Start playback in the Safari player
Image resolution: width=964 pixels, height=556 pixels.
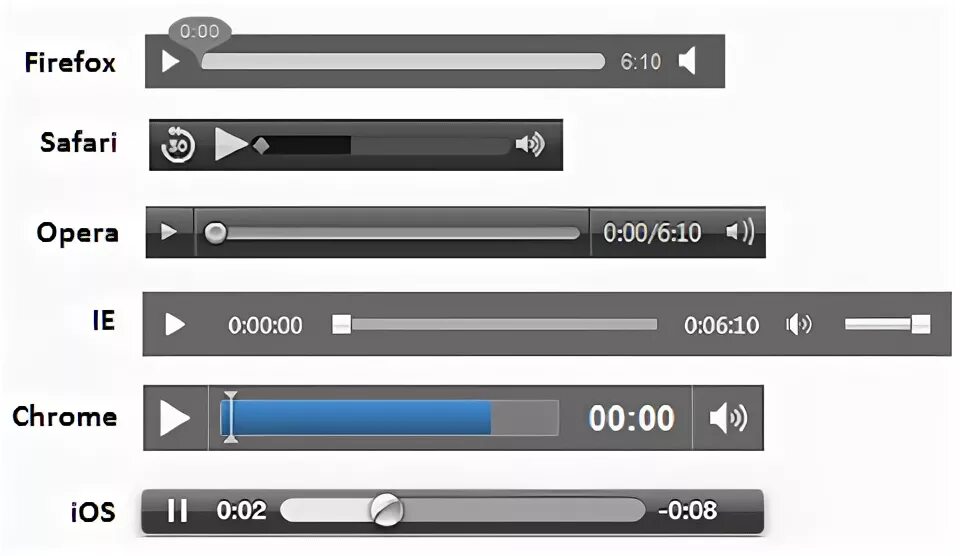(230, 145)
